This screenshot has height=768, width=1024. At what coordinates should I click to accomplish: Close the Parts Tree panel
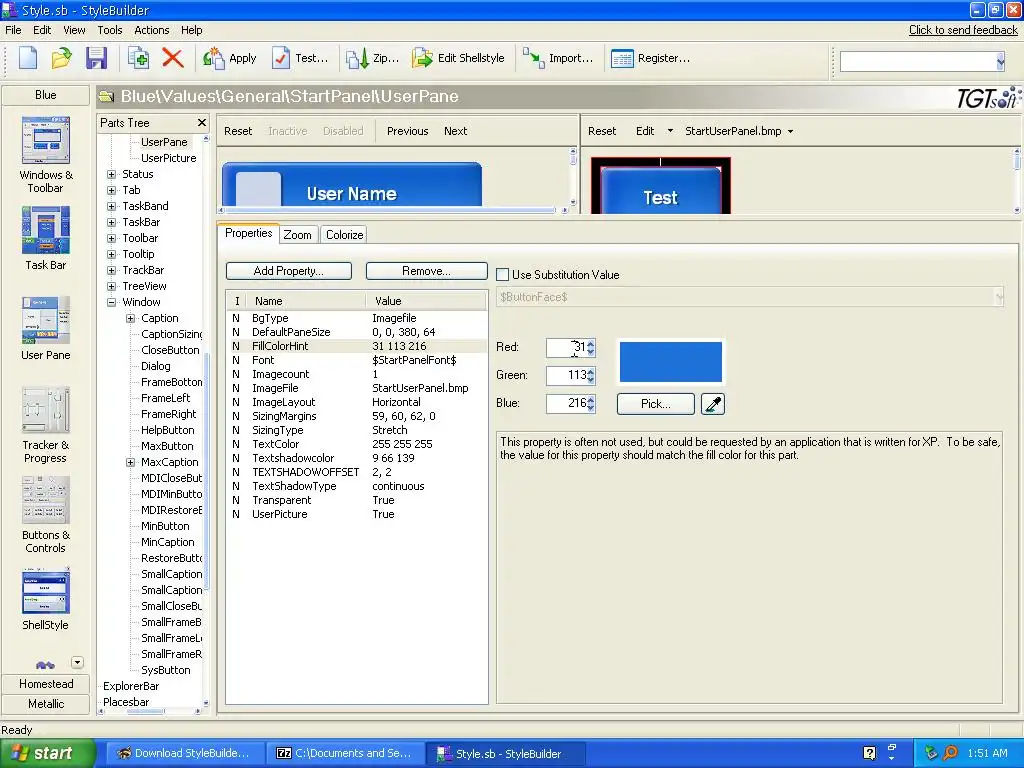point(202,123)
